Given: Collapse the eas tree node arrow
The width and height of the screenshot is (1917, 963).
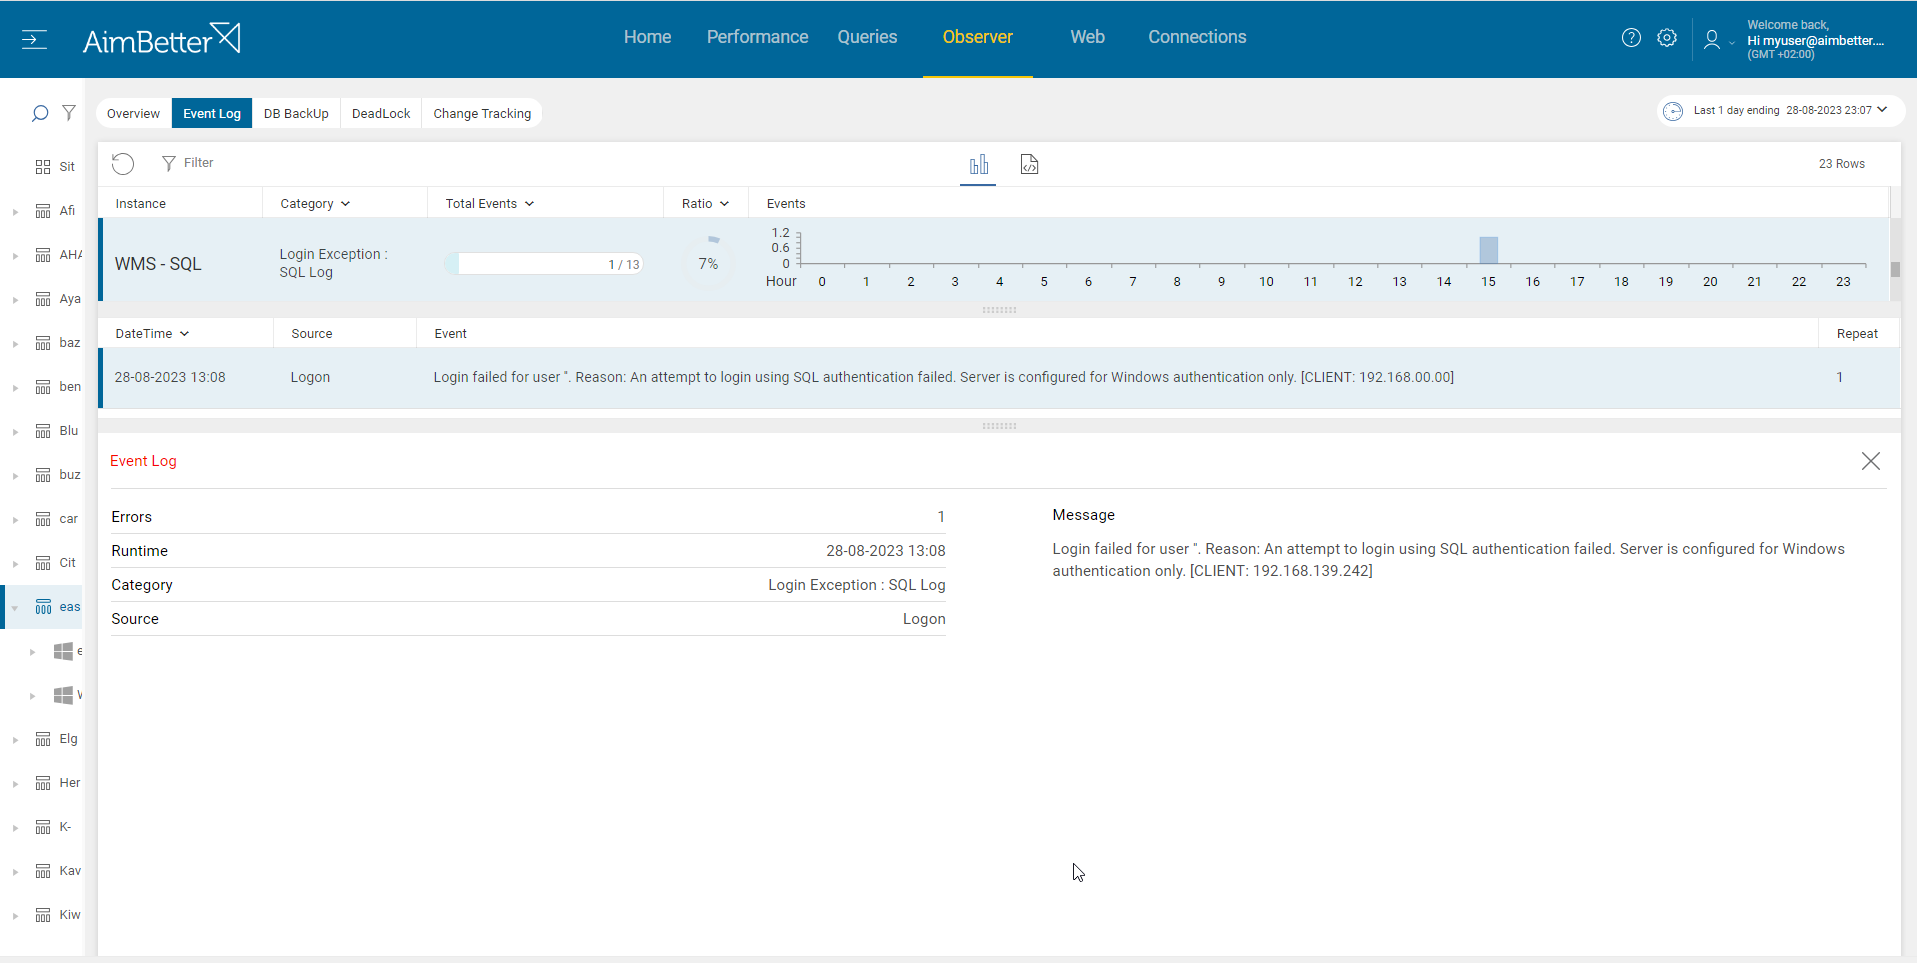Looking at the screenshot, I should tap(15, 608).
